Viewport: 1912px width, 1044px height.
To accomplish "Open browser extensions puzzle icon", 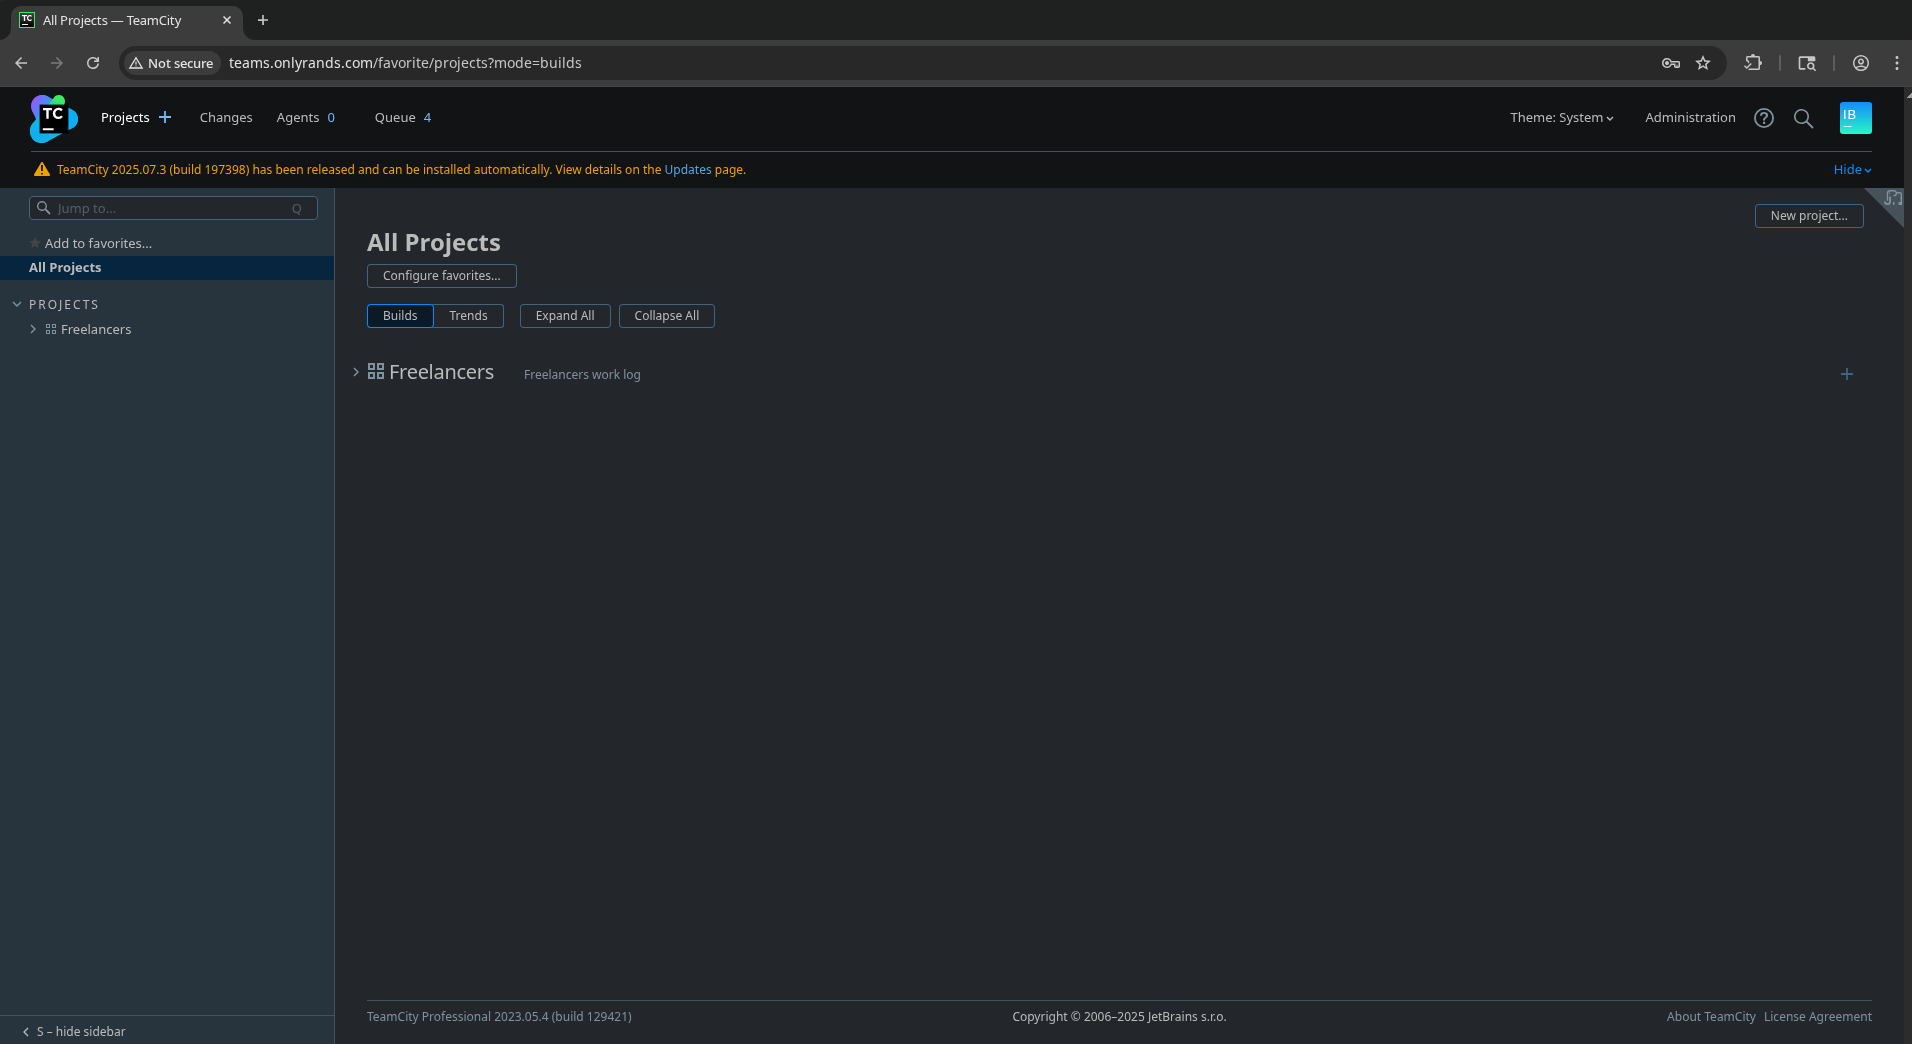I will [1753, 63].
